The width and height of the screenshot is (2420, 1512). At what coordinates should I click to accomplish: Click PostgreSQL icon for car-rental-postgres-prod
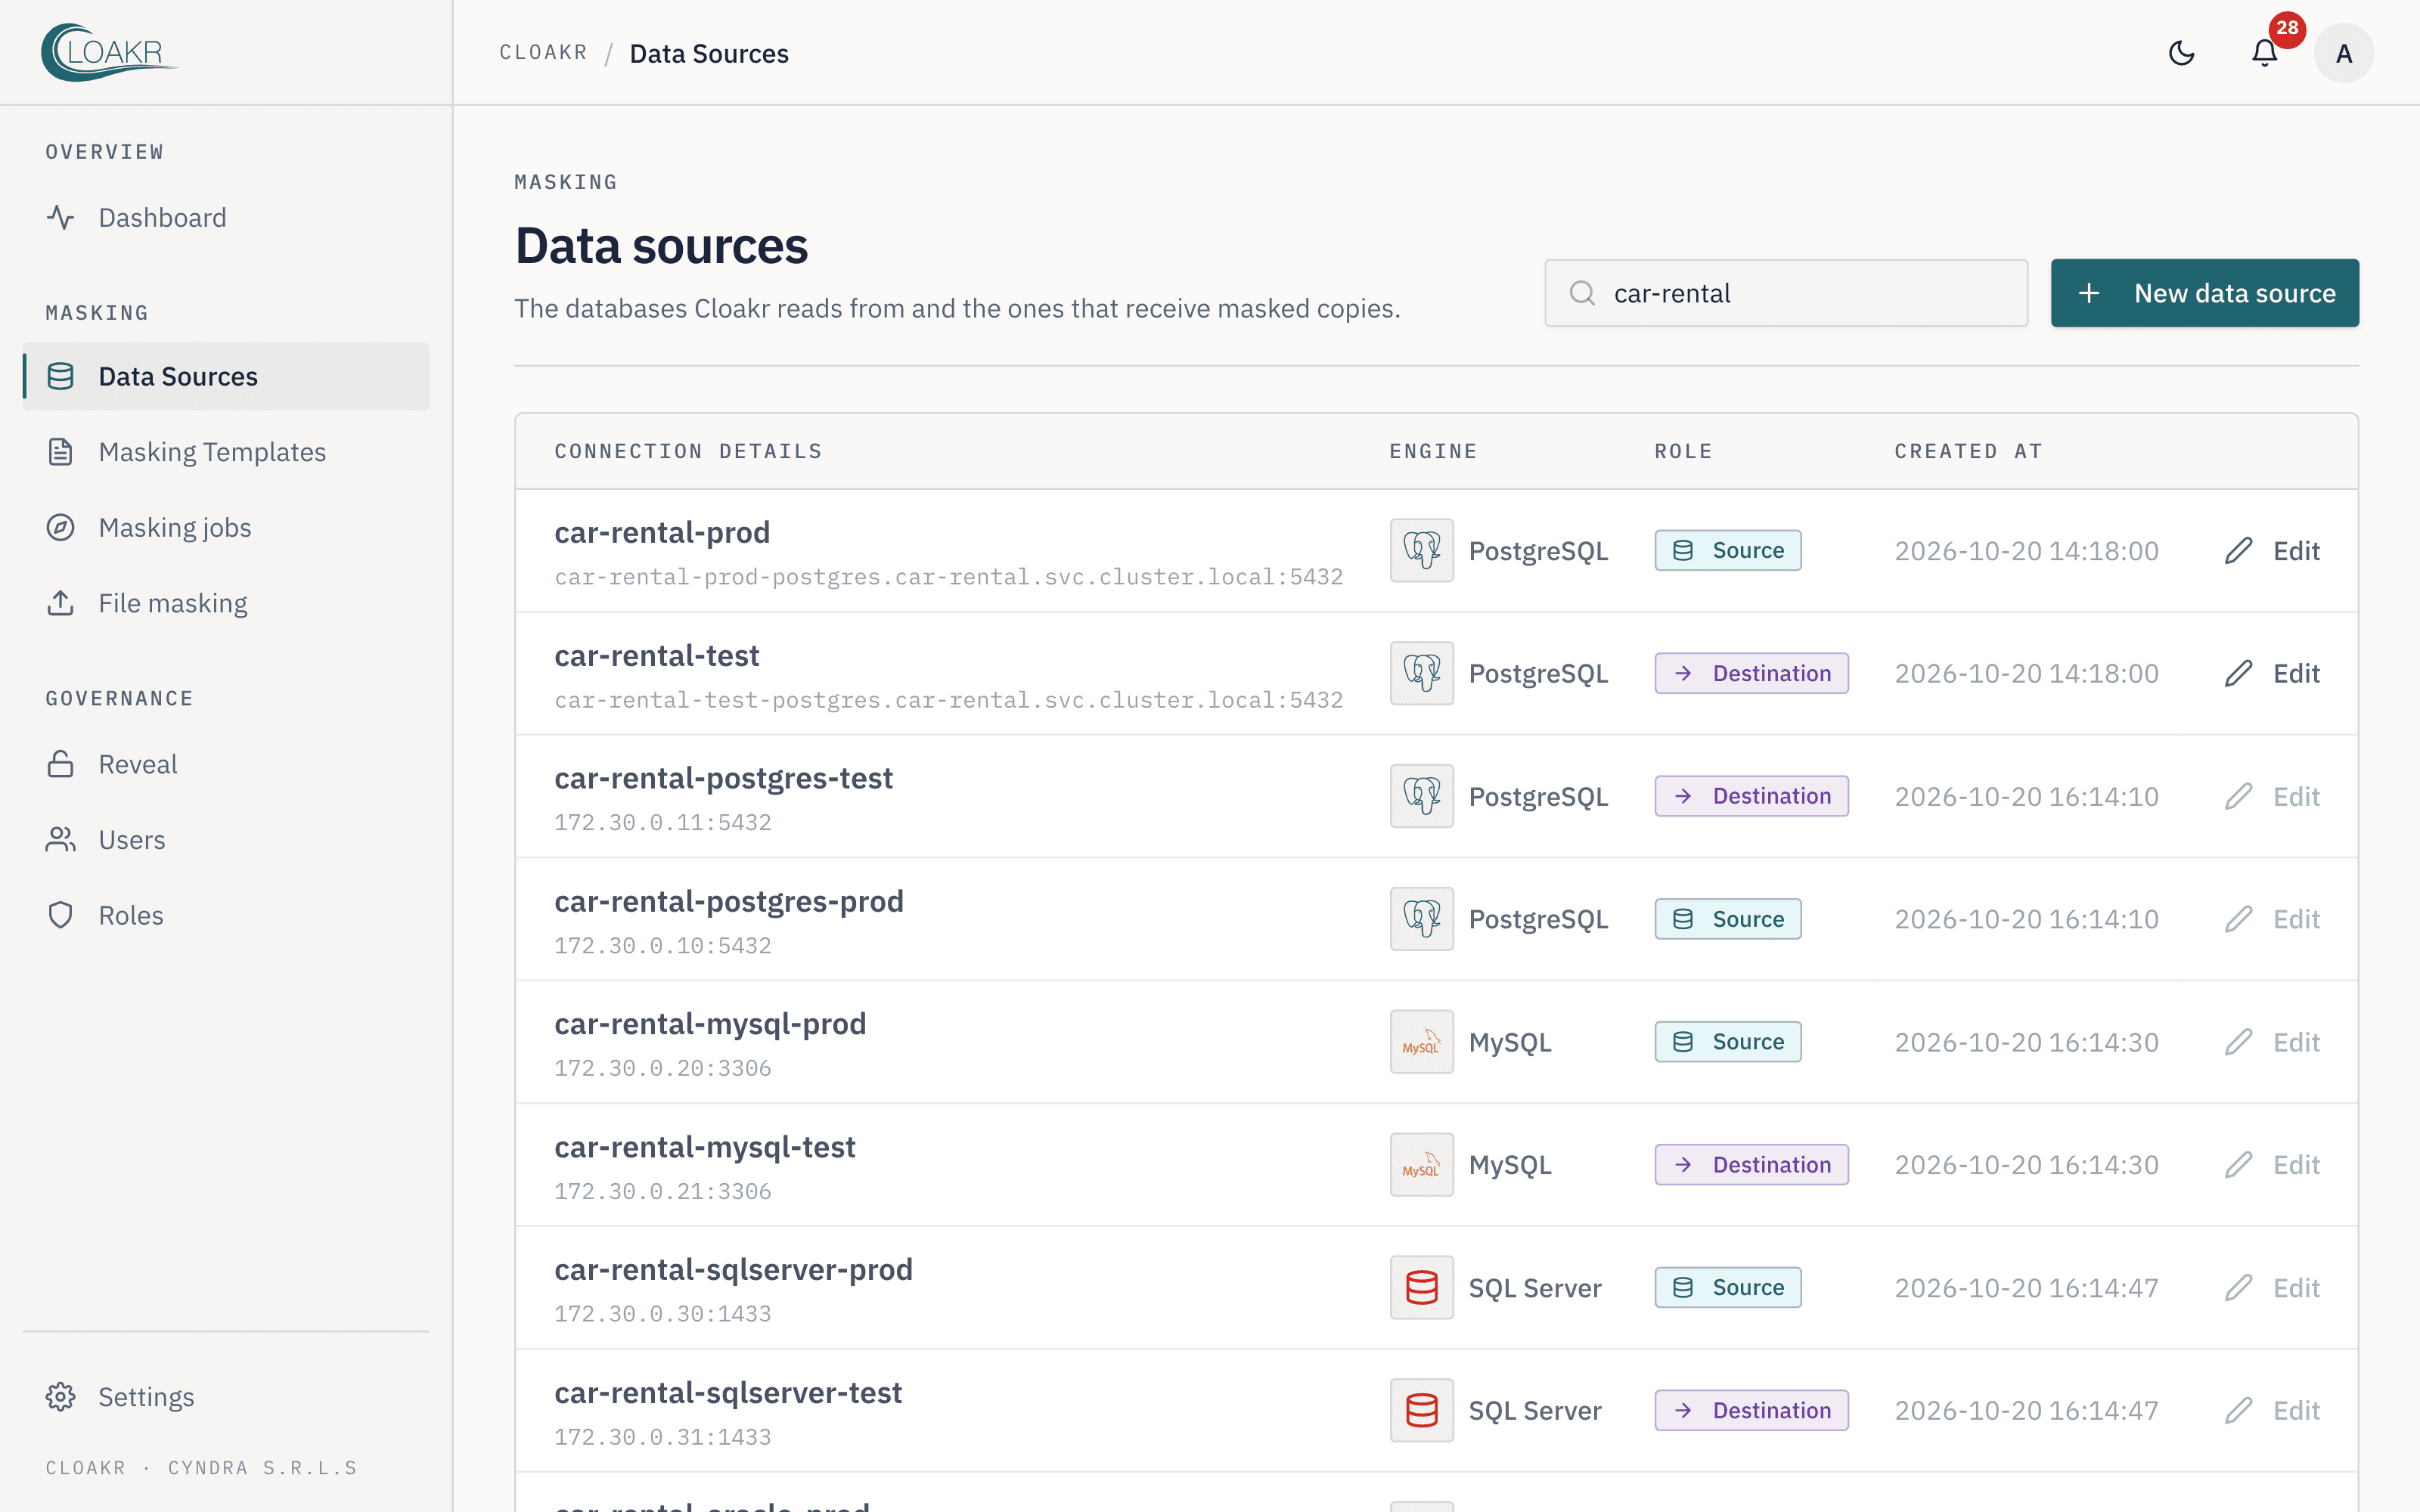click(1421, 919)
